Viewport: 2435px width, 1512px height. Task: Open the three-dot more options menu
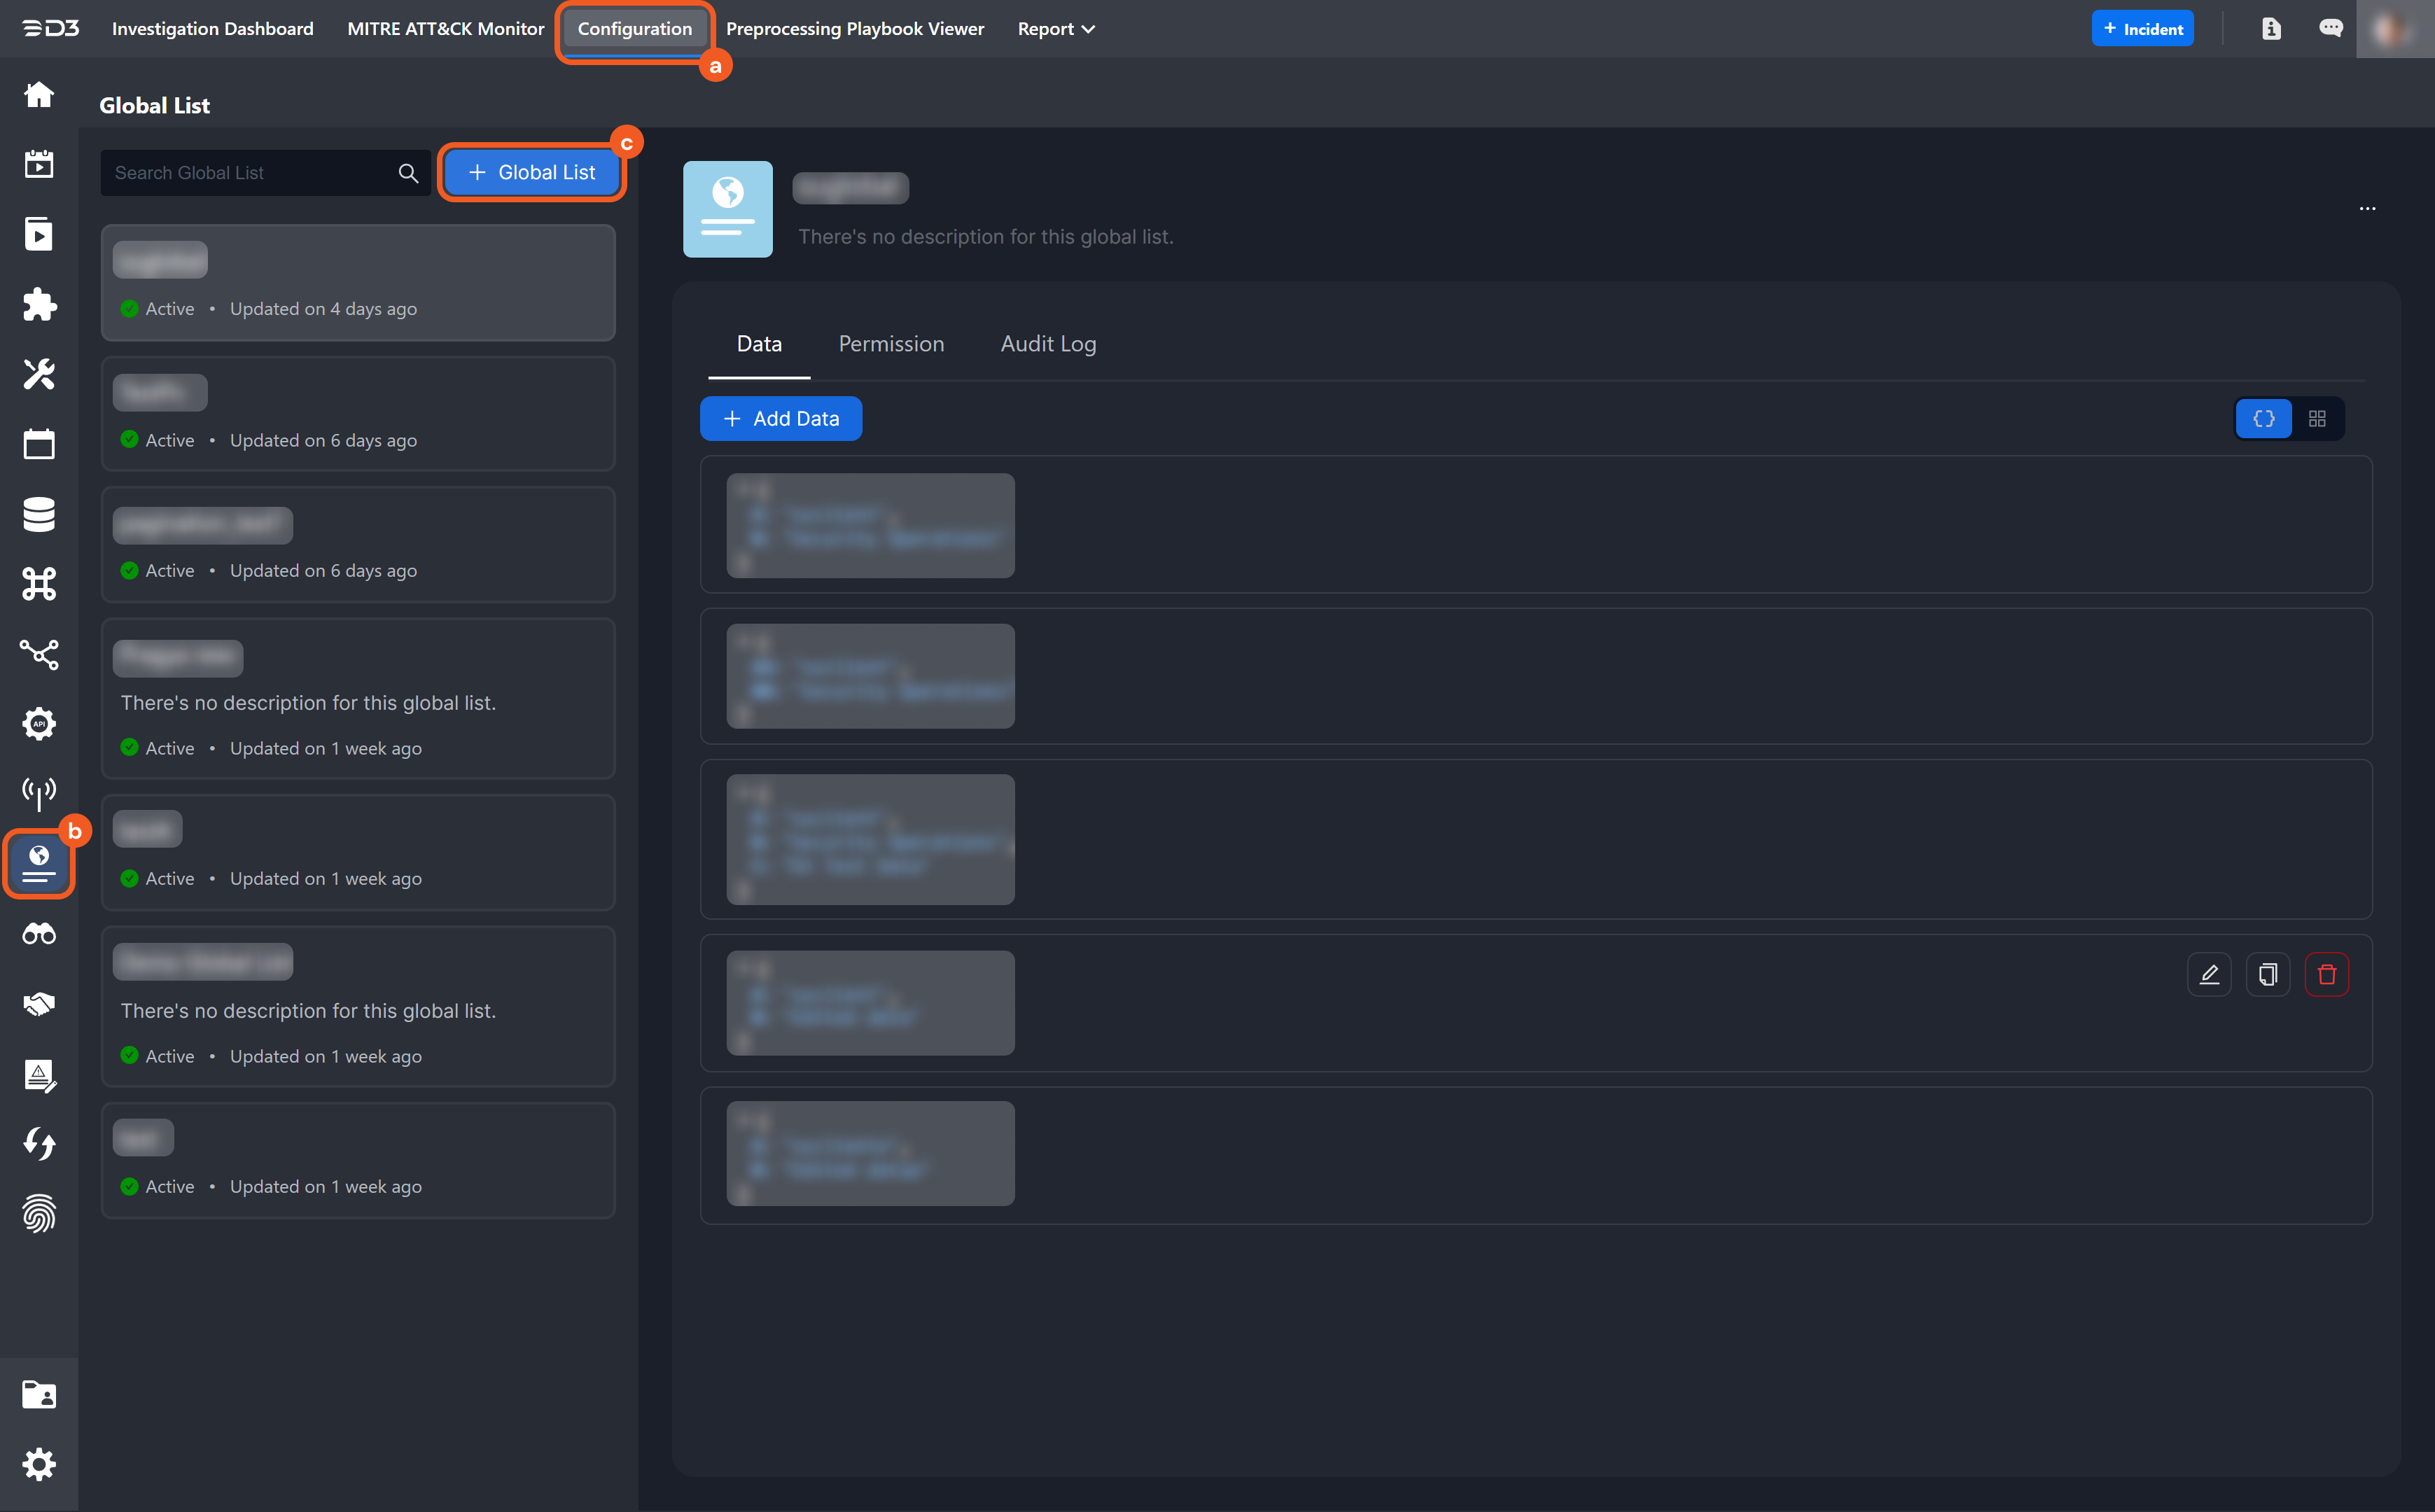click(x=2367, y=209)
